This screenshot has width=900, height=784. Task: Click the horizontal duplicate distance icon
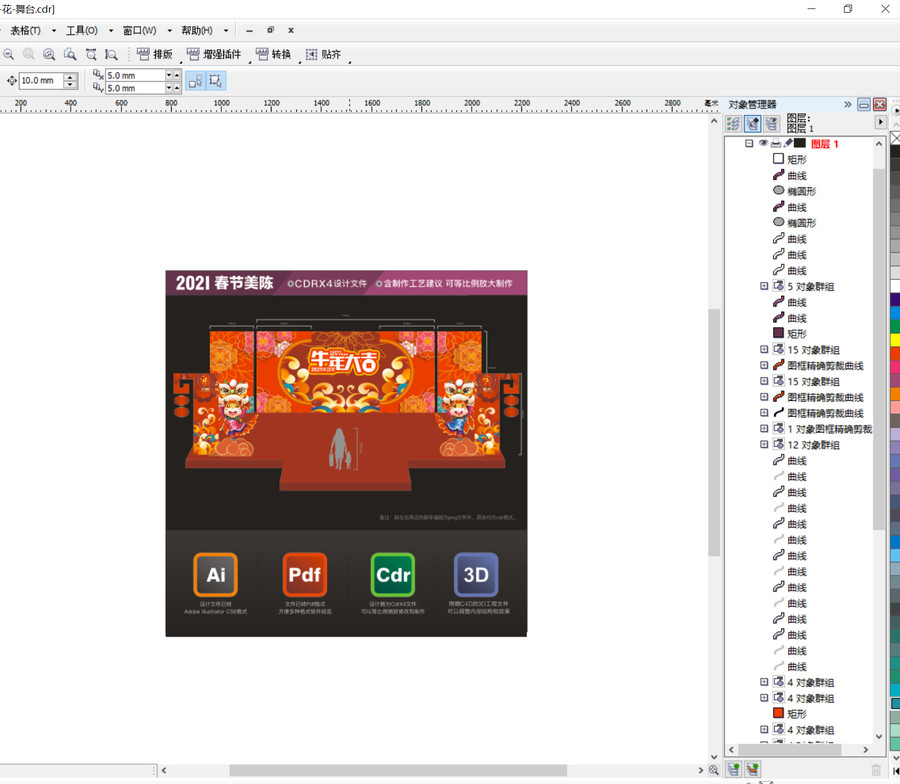98,75
